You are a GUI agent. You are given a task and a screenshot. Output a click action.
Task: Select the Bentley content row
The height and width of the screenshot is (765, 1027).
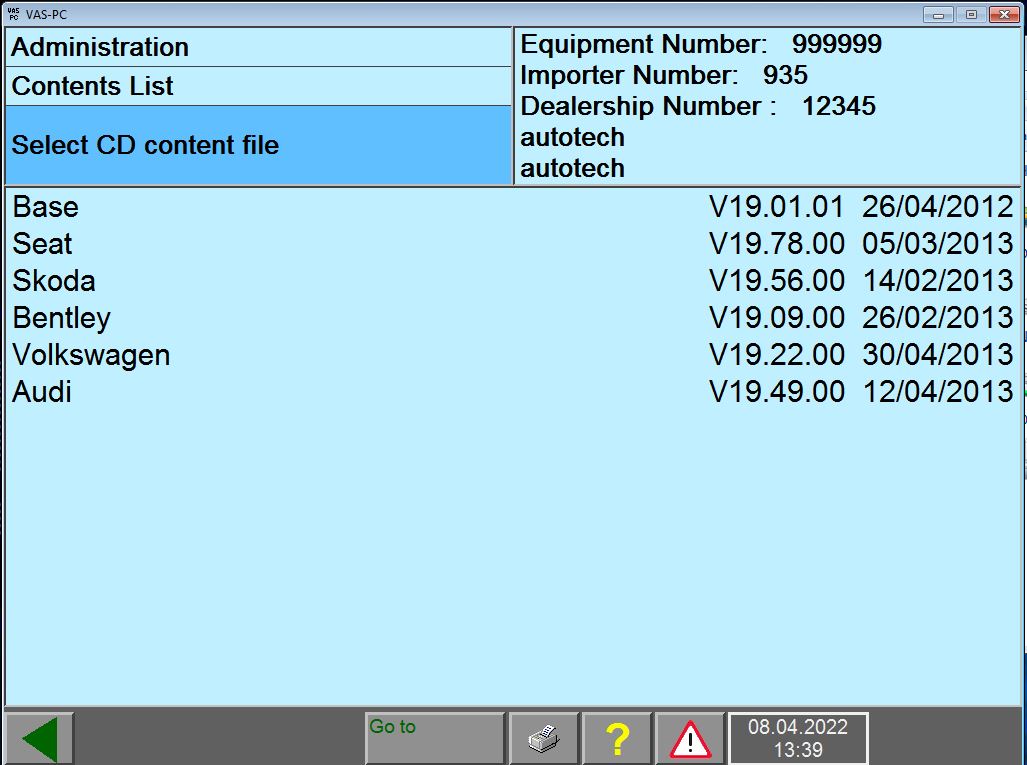coord(513,318)
